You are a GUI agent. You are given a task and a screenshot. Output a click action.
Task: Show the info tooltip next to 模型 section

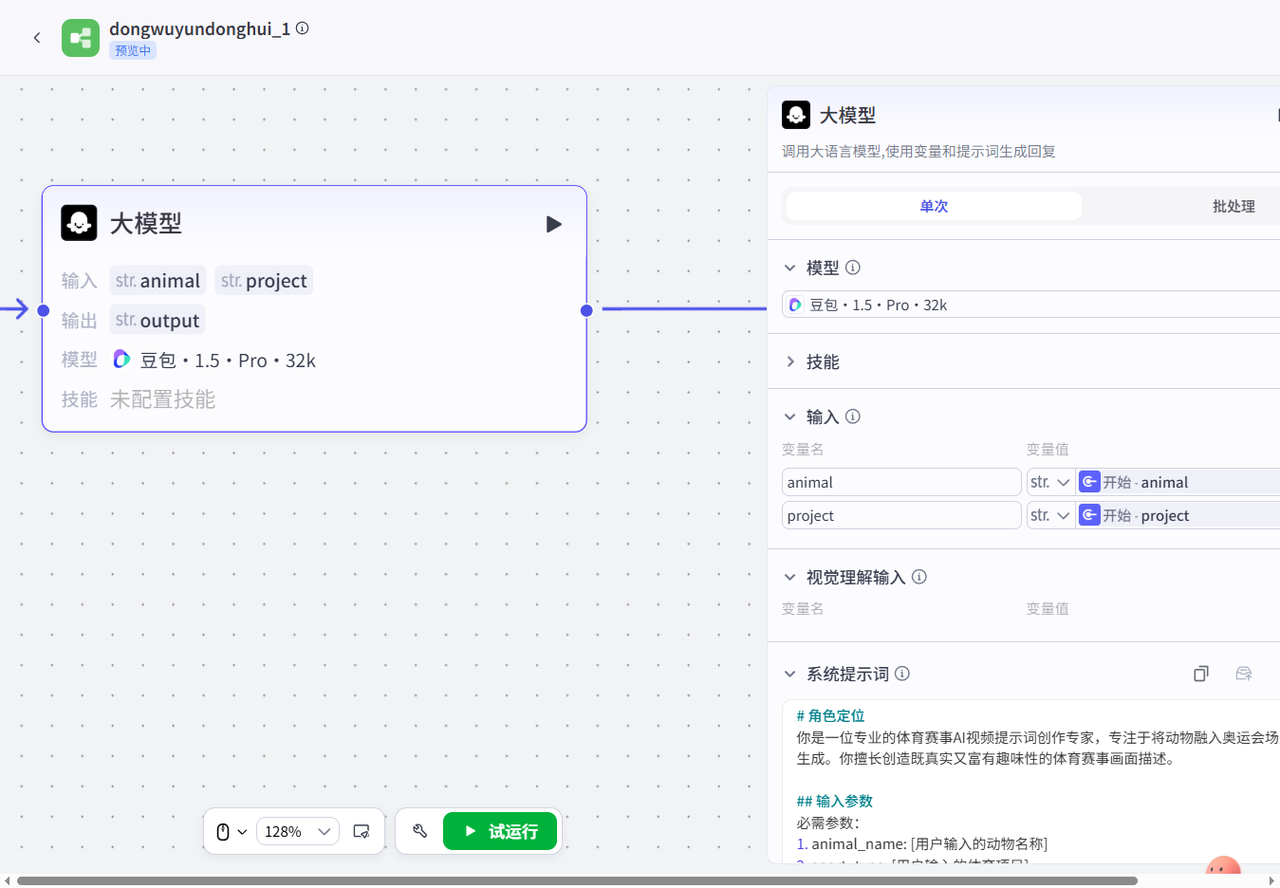click(853, 268)
